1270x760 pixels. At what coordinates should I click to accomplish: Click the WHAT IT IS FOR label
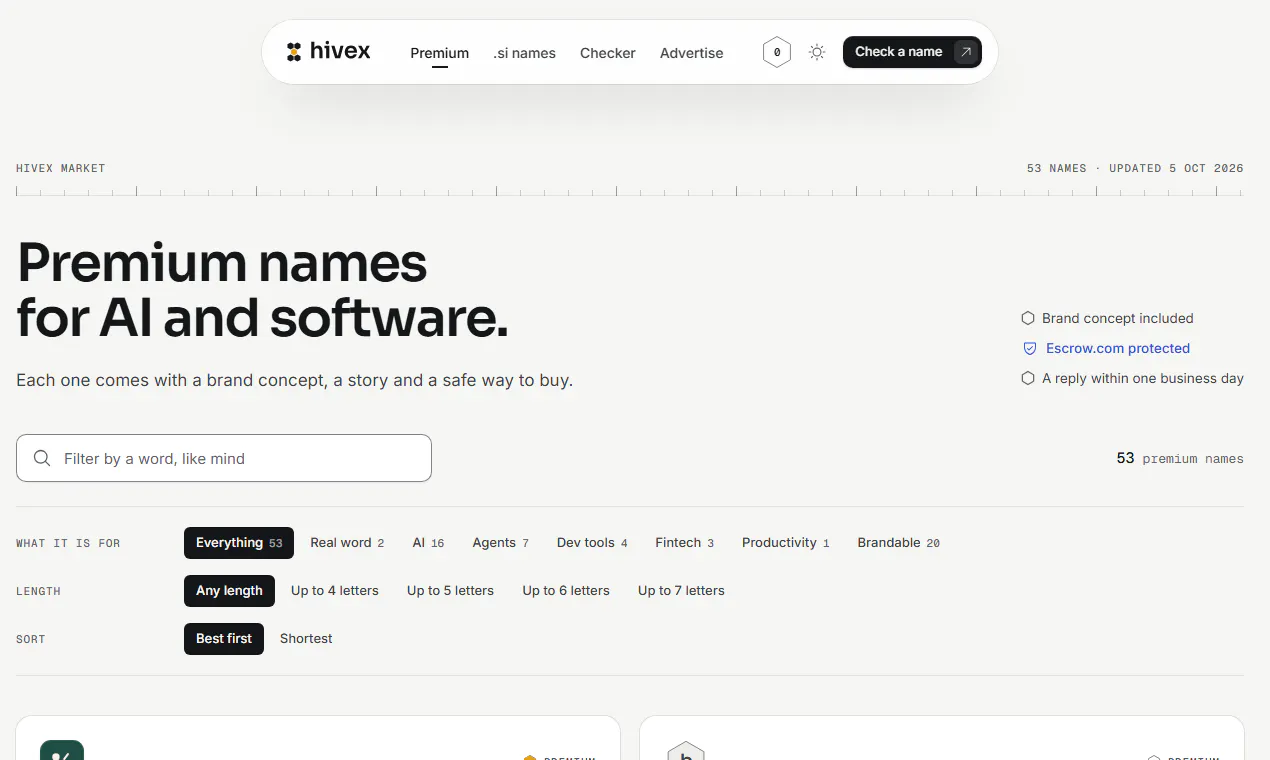pyautogui.click(x=68, y=543)
